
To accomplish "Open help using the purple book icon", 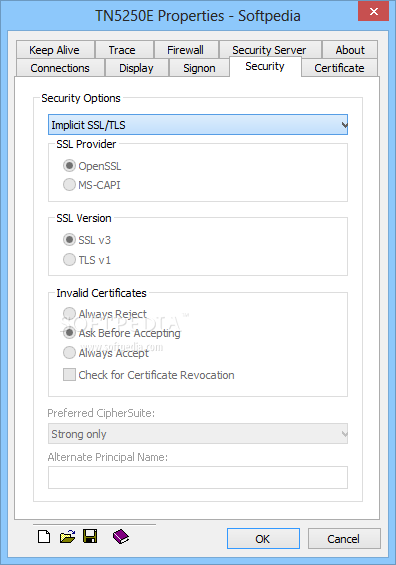I will click(121, 537).
